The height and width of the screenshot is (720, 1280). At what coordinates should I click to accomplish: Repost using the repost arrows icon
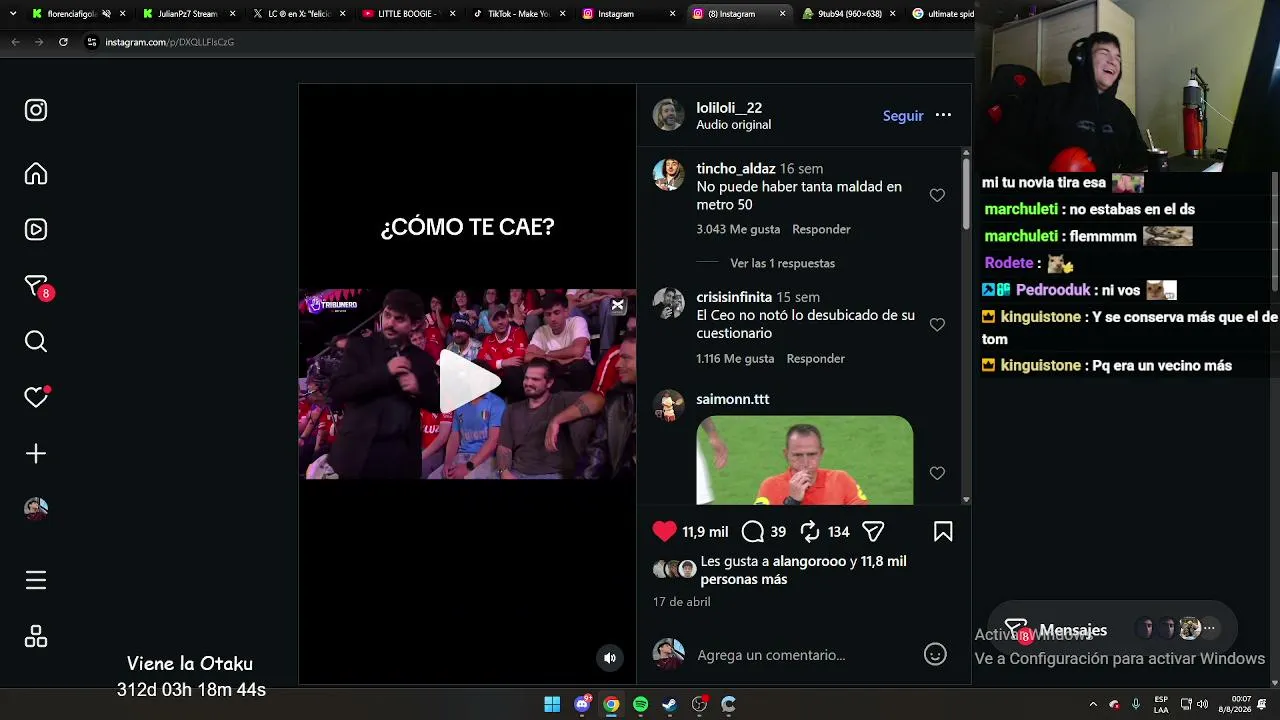[810, 532]
